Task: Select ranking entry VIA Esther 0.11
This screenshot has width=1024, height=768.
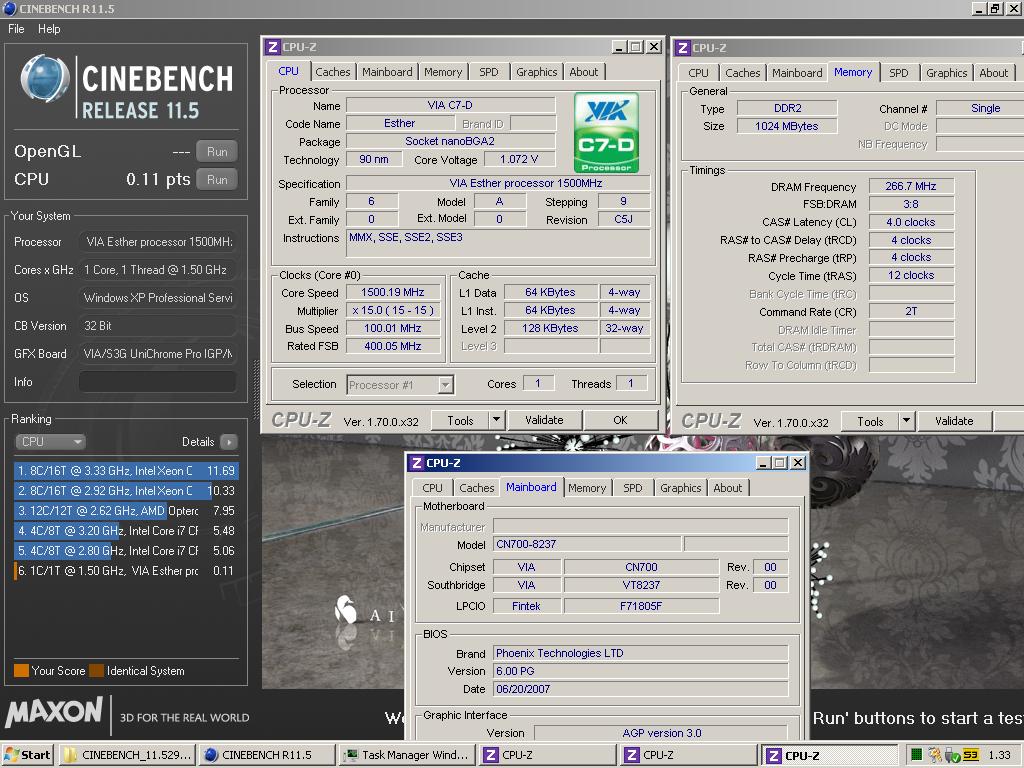Action: tap(126, 571)
